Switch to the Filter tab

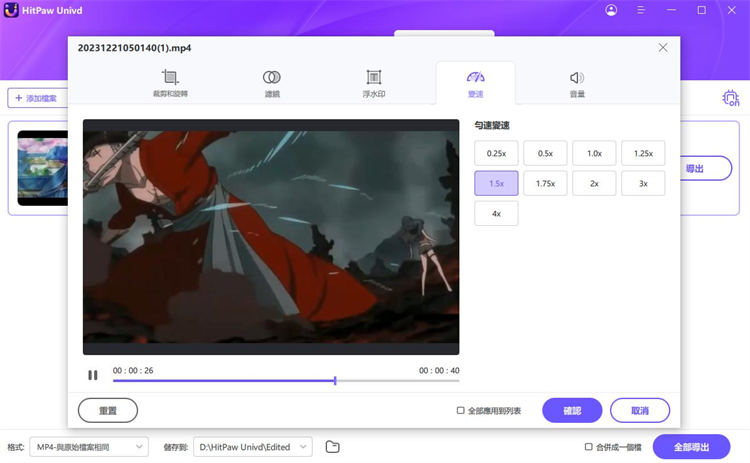click(x=272, y=83)
